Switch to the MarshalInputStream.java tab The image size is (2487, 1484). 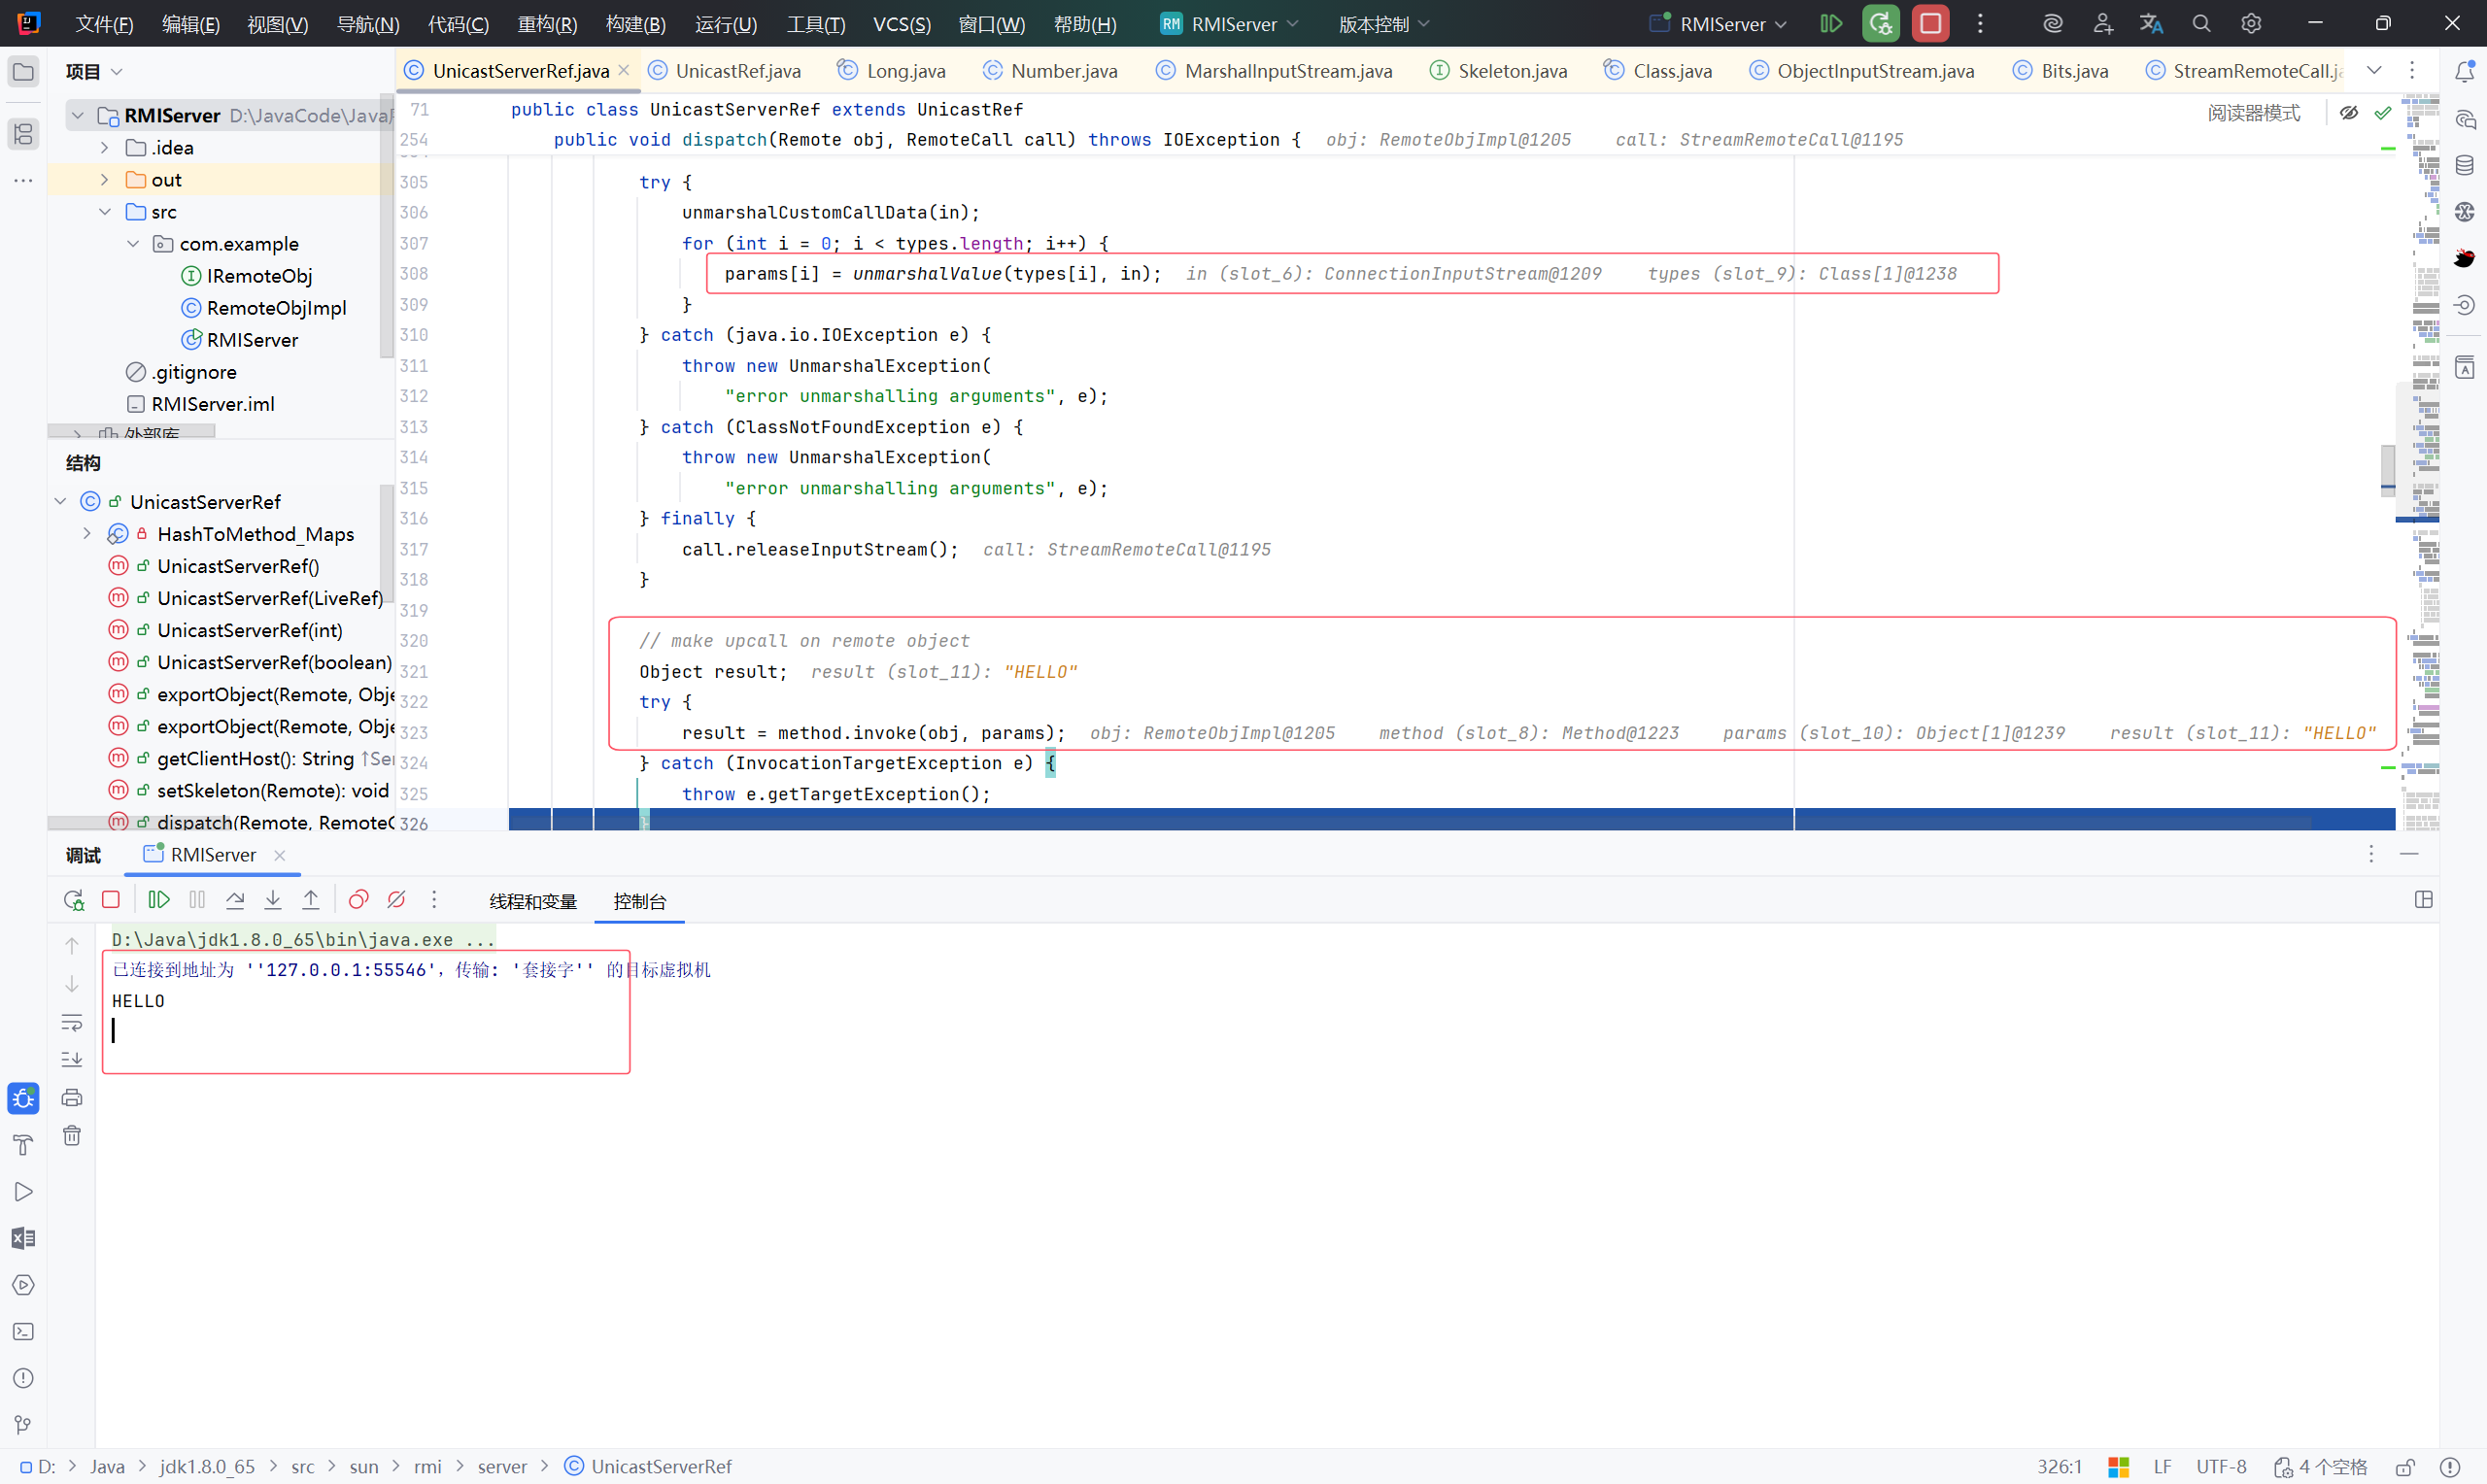1287,70
